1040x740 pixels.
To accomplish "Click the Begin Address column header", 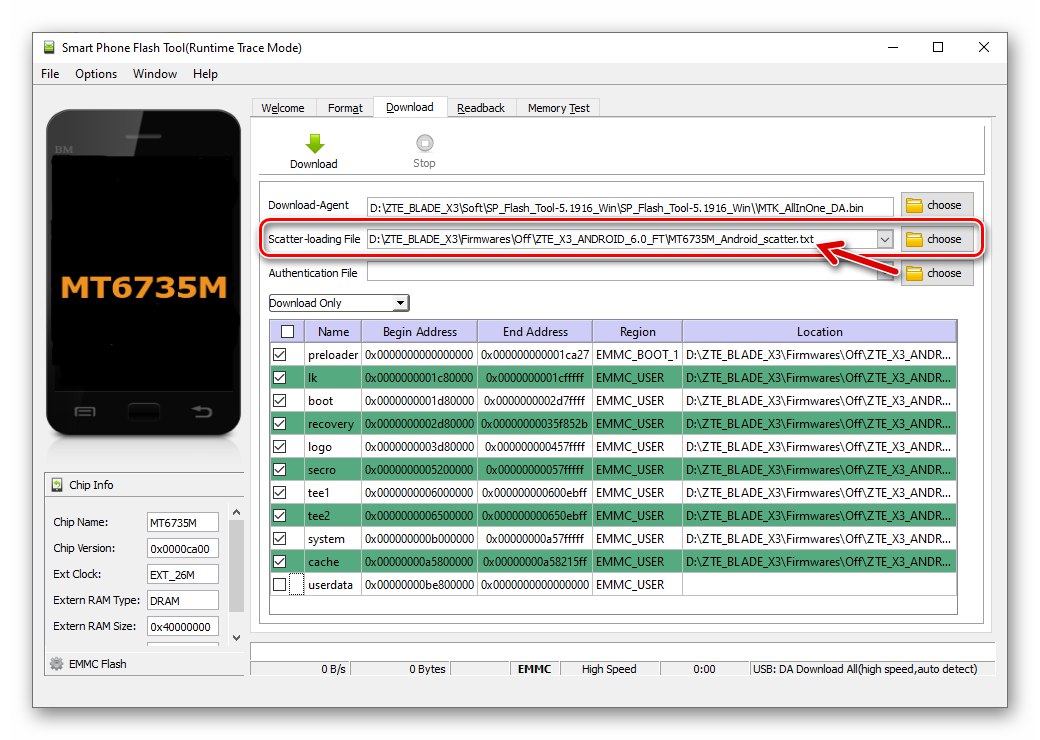I will point(420,332).
